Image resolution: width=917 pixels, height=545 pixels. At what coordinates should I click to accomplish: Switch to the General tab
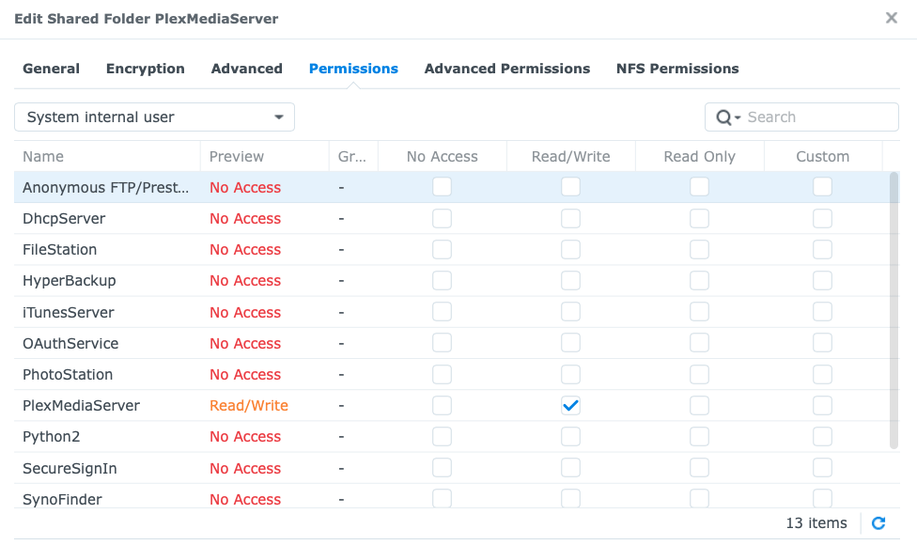pyautogui.click(x=51, y=69)
